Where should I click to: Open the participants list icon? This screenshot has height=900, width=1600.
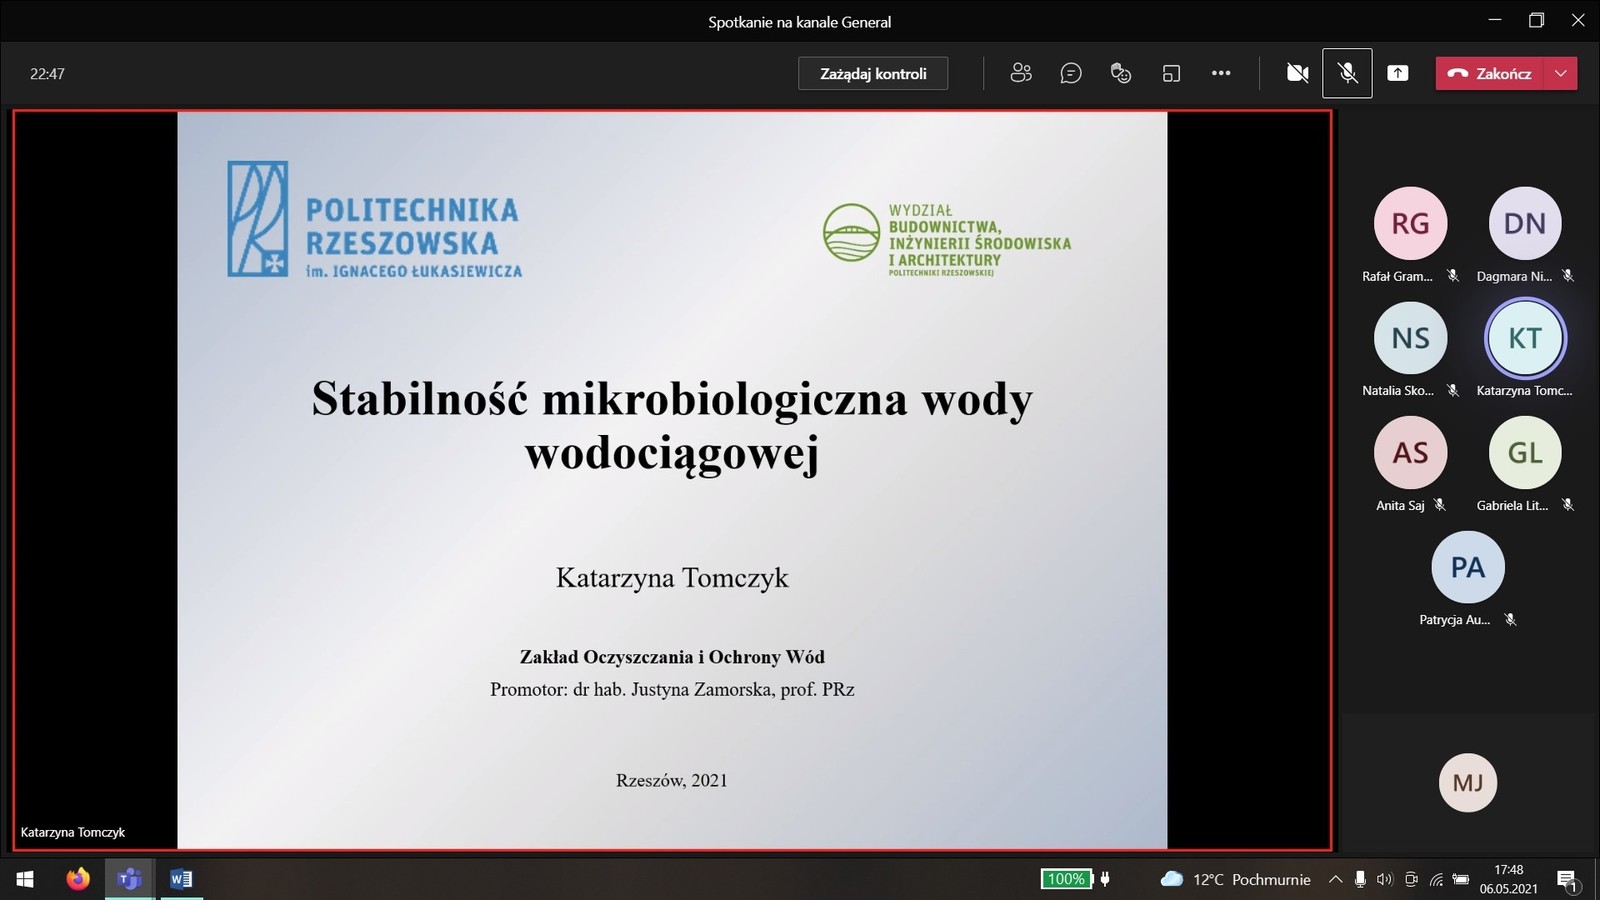pos(1021,73)
